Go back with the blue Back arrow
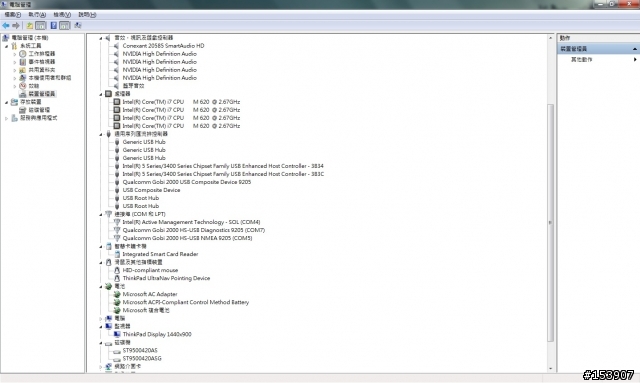 [x=6, y=26]
